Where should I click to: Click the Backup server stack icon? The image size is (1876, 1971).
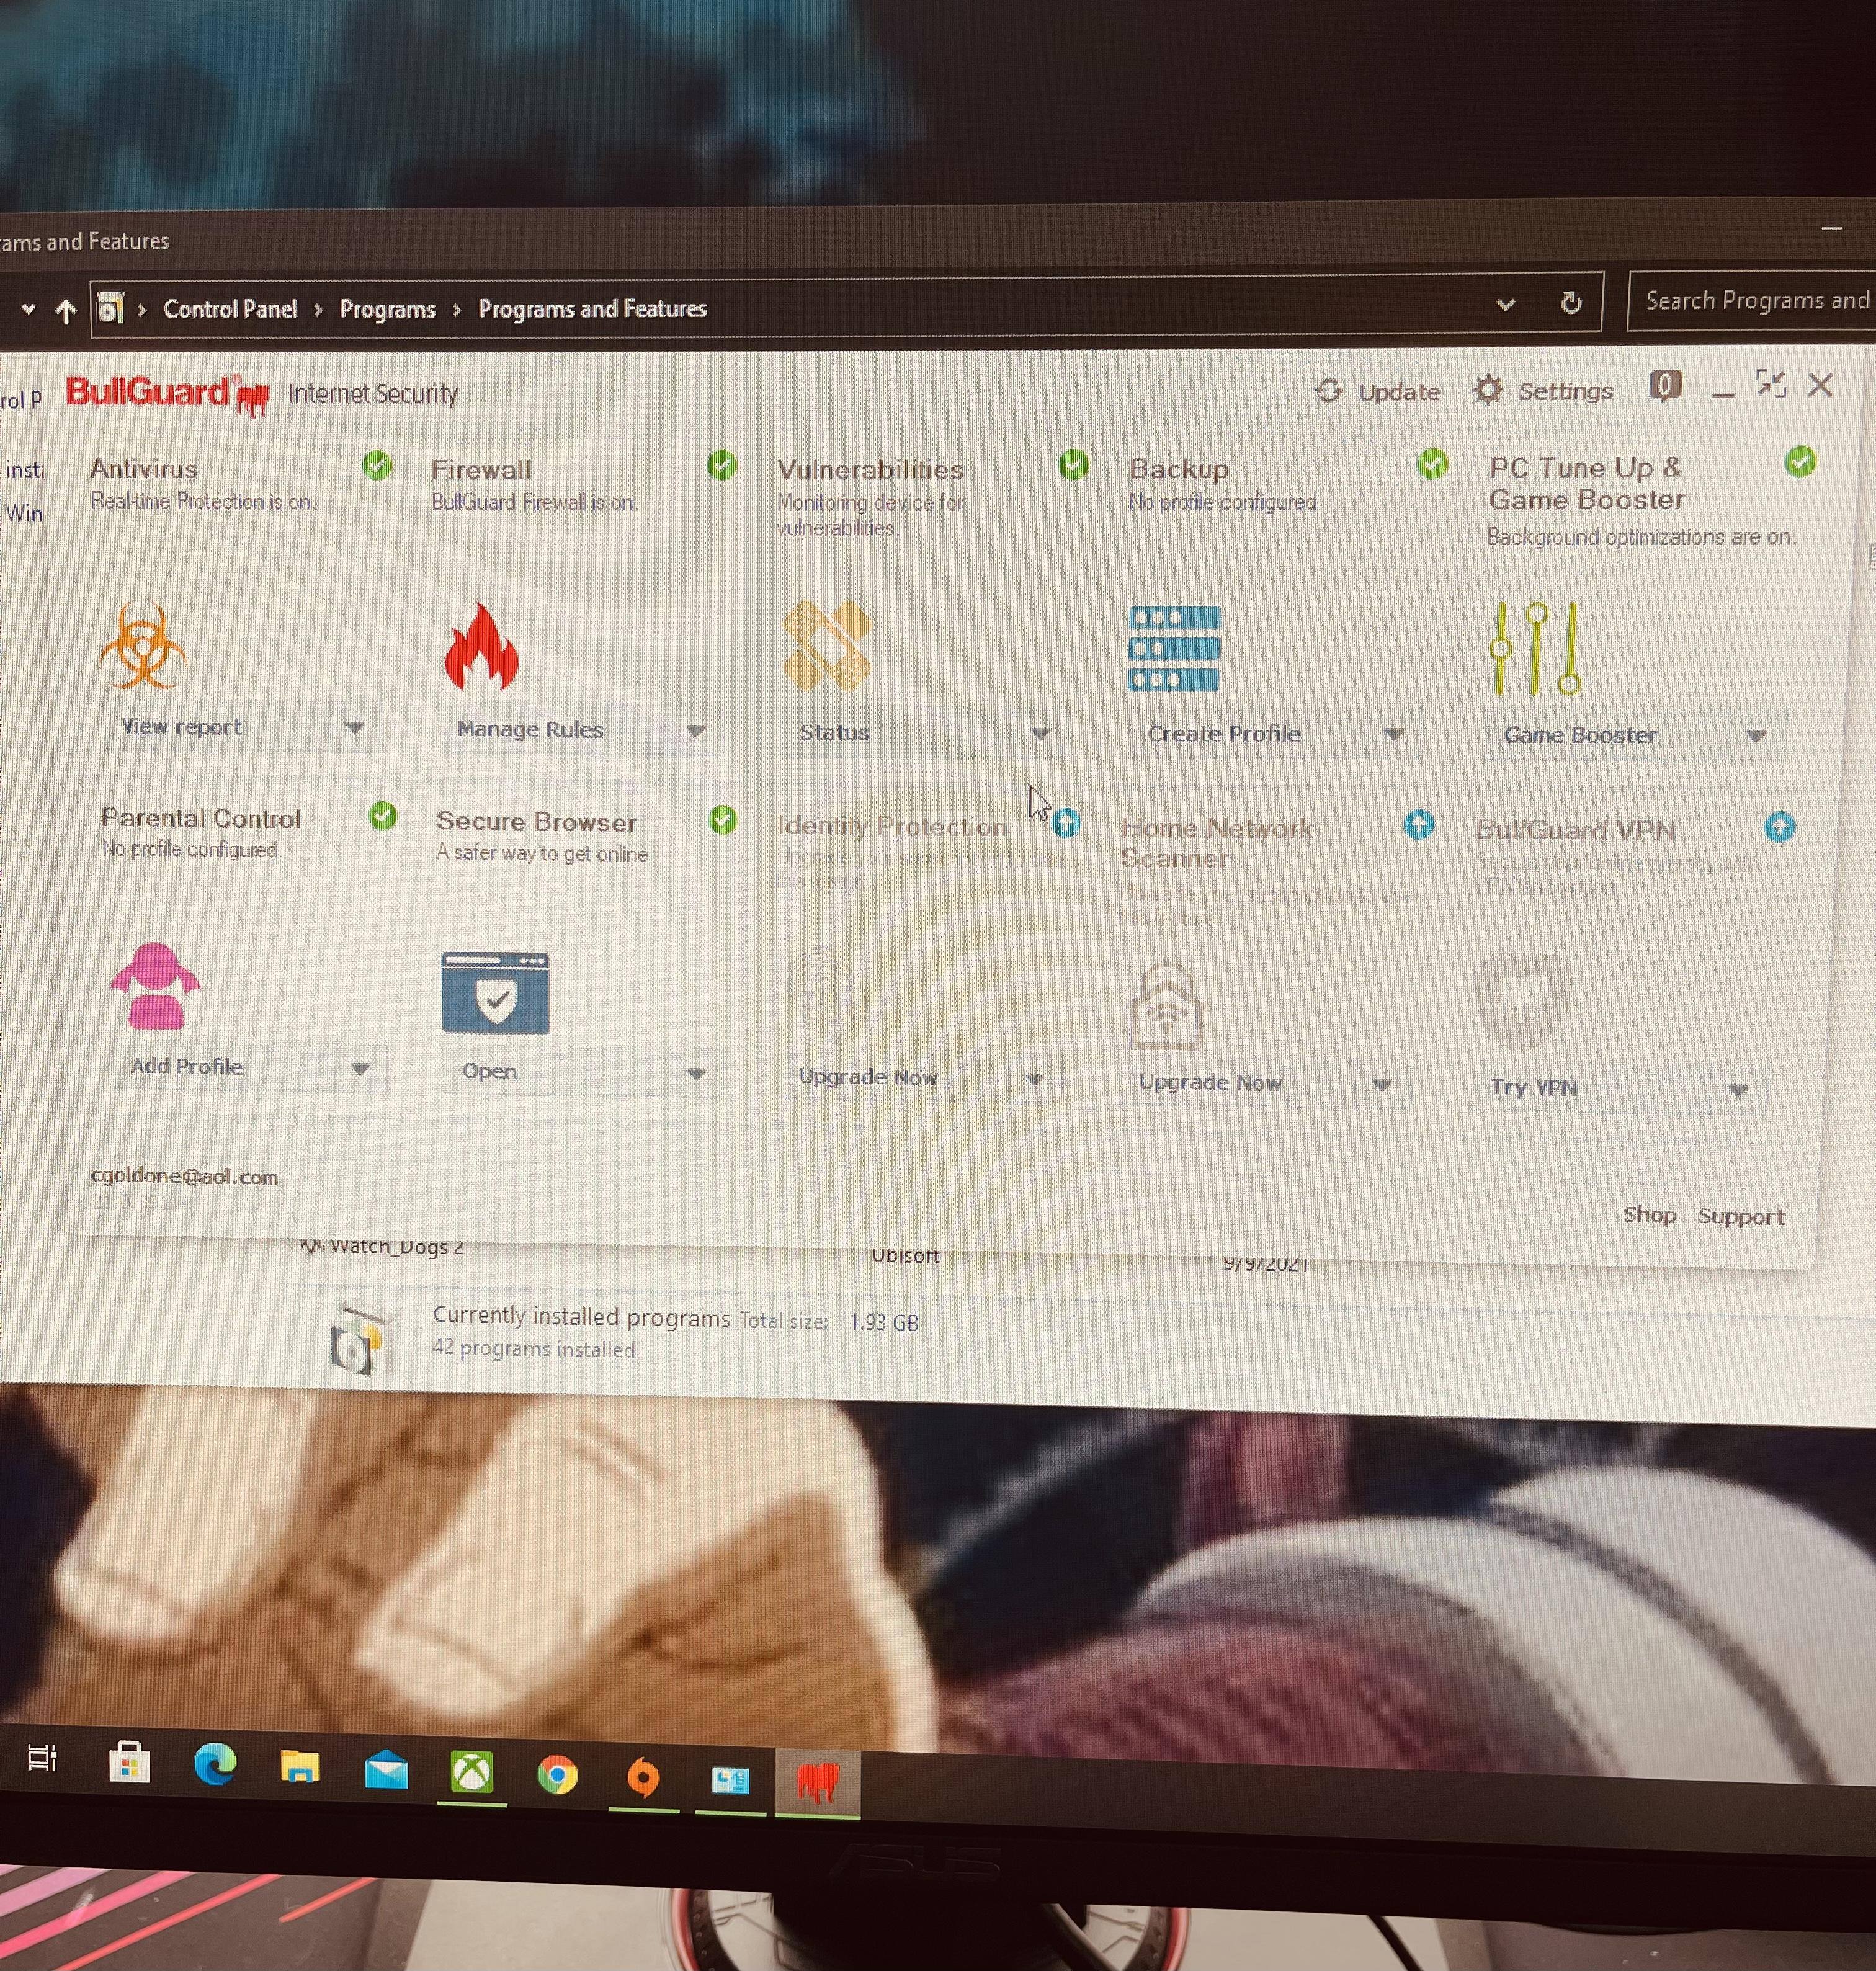click(1174, 648)
